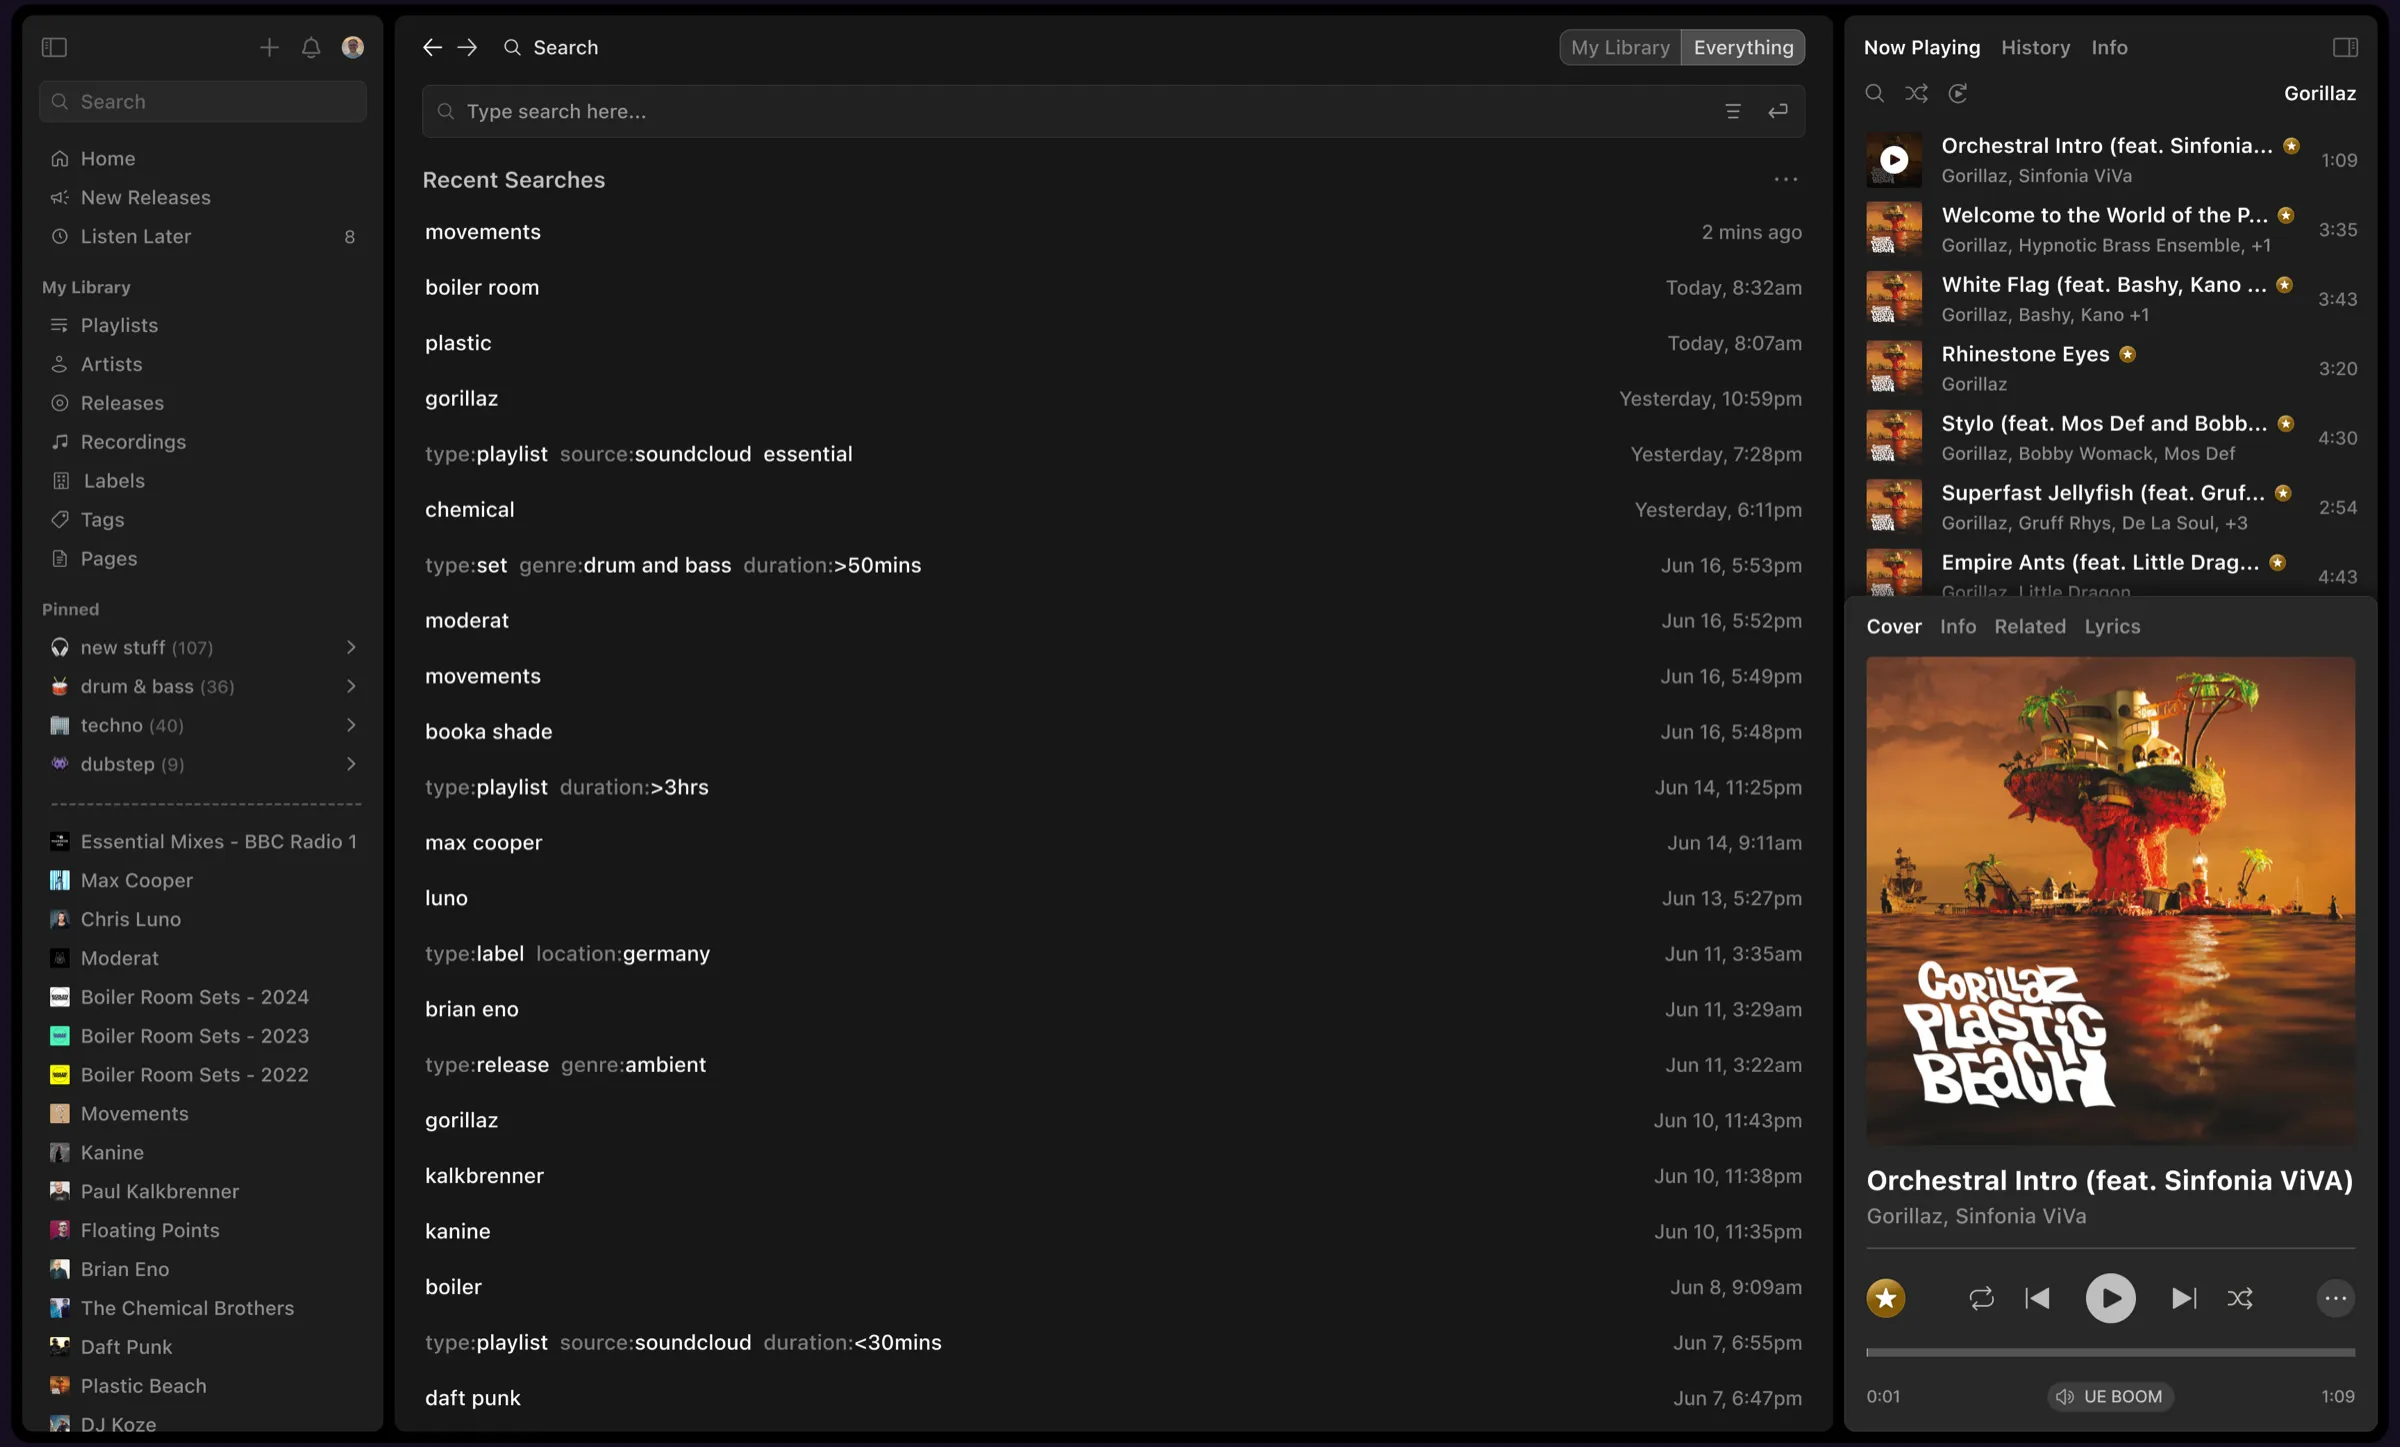Switch to the History tab
The width and height of the screenshot is (2400, 1447).
(x=2035, y=47)
